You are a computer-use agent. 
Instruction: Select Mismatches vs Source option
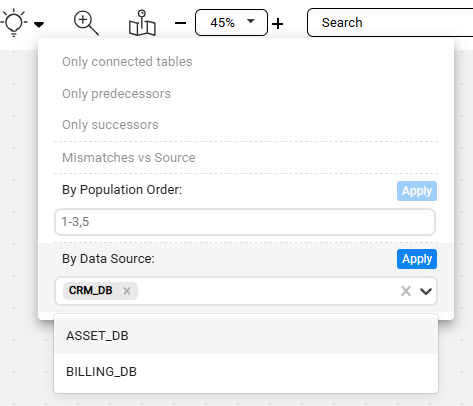(x=129, y=157)
